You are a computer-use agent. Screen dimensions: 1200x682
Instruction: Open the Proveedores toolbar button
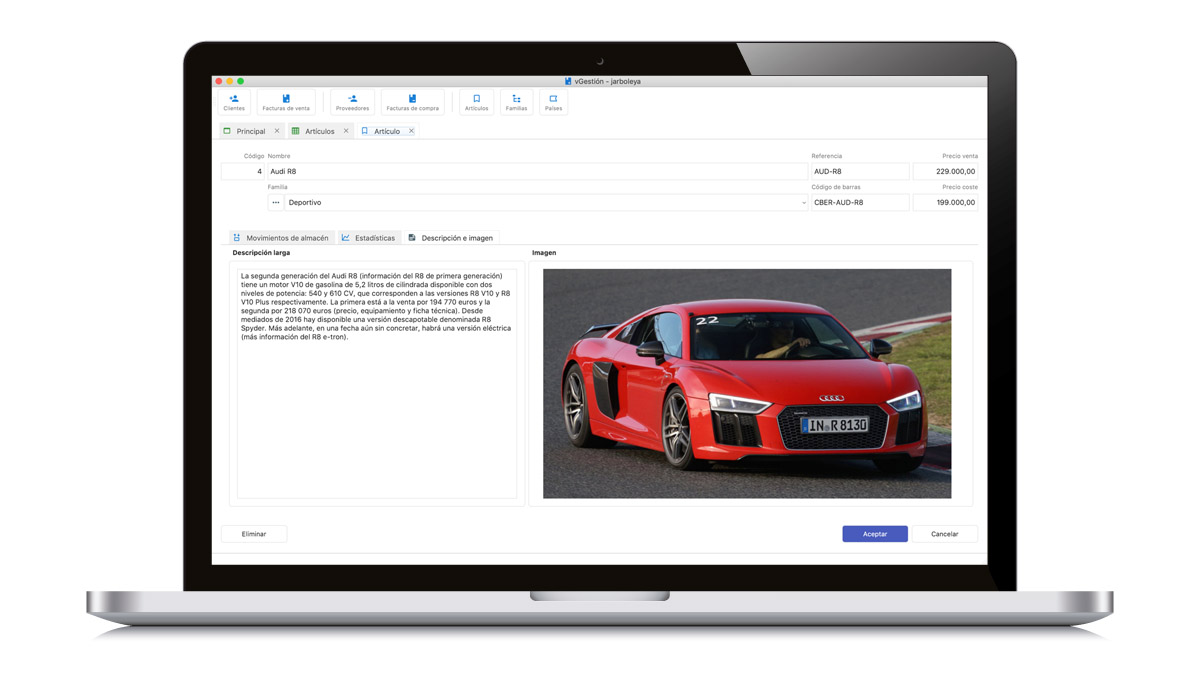(352, 102)
